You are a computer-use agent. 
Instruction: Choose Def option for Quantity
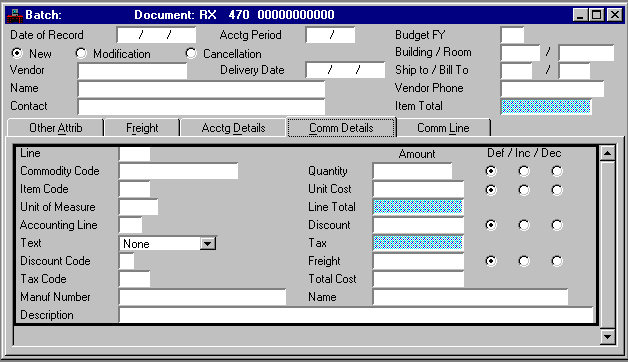point(491,171)
